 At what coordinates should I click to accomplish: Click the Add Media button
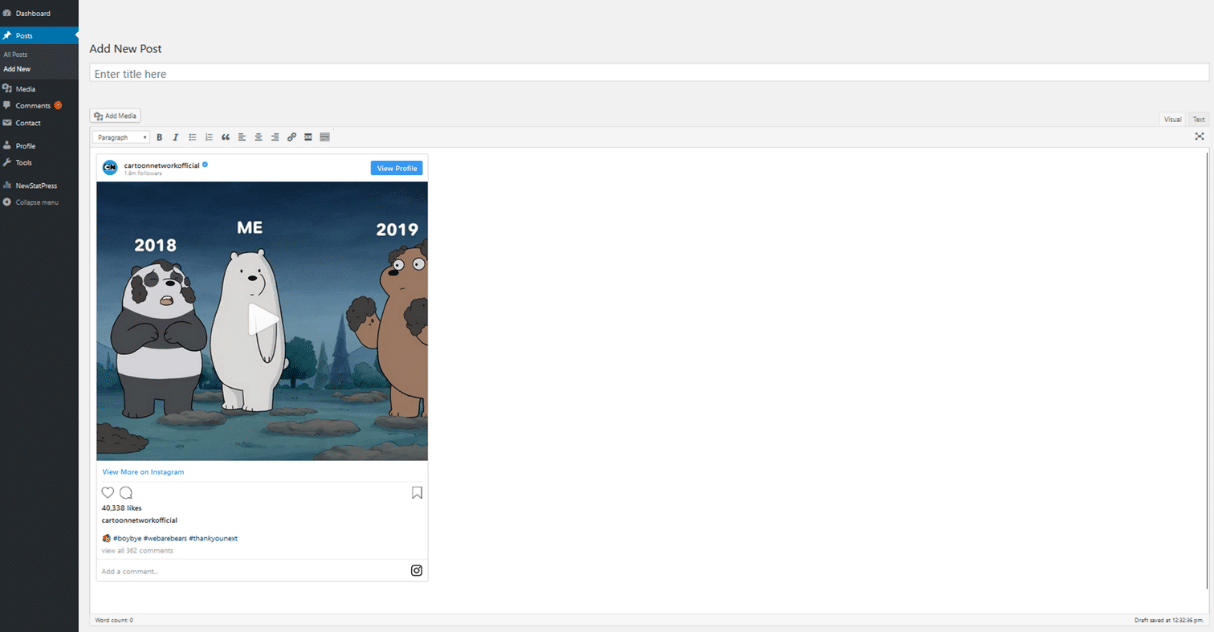pos(115,116)
